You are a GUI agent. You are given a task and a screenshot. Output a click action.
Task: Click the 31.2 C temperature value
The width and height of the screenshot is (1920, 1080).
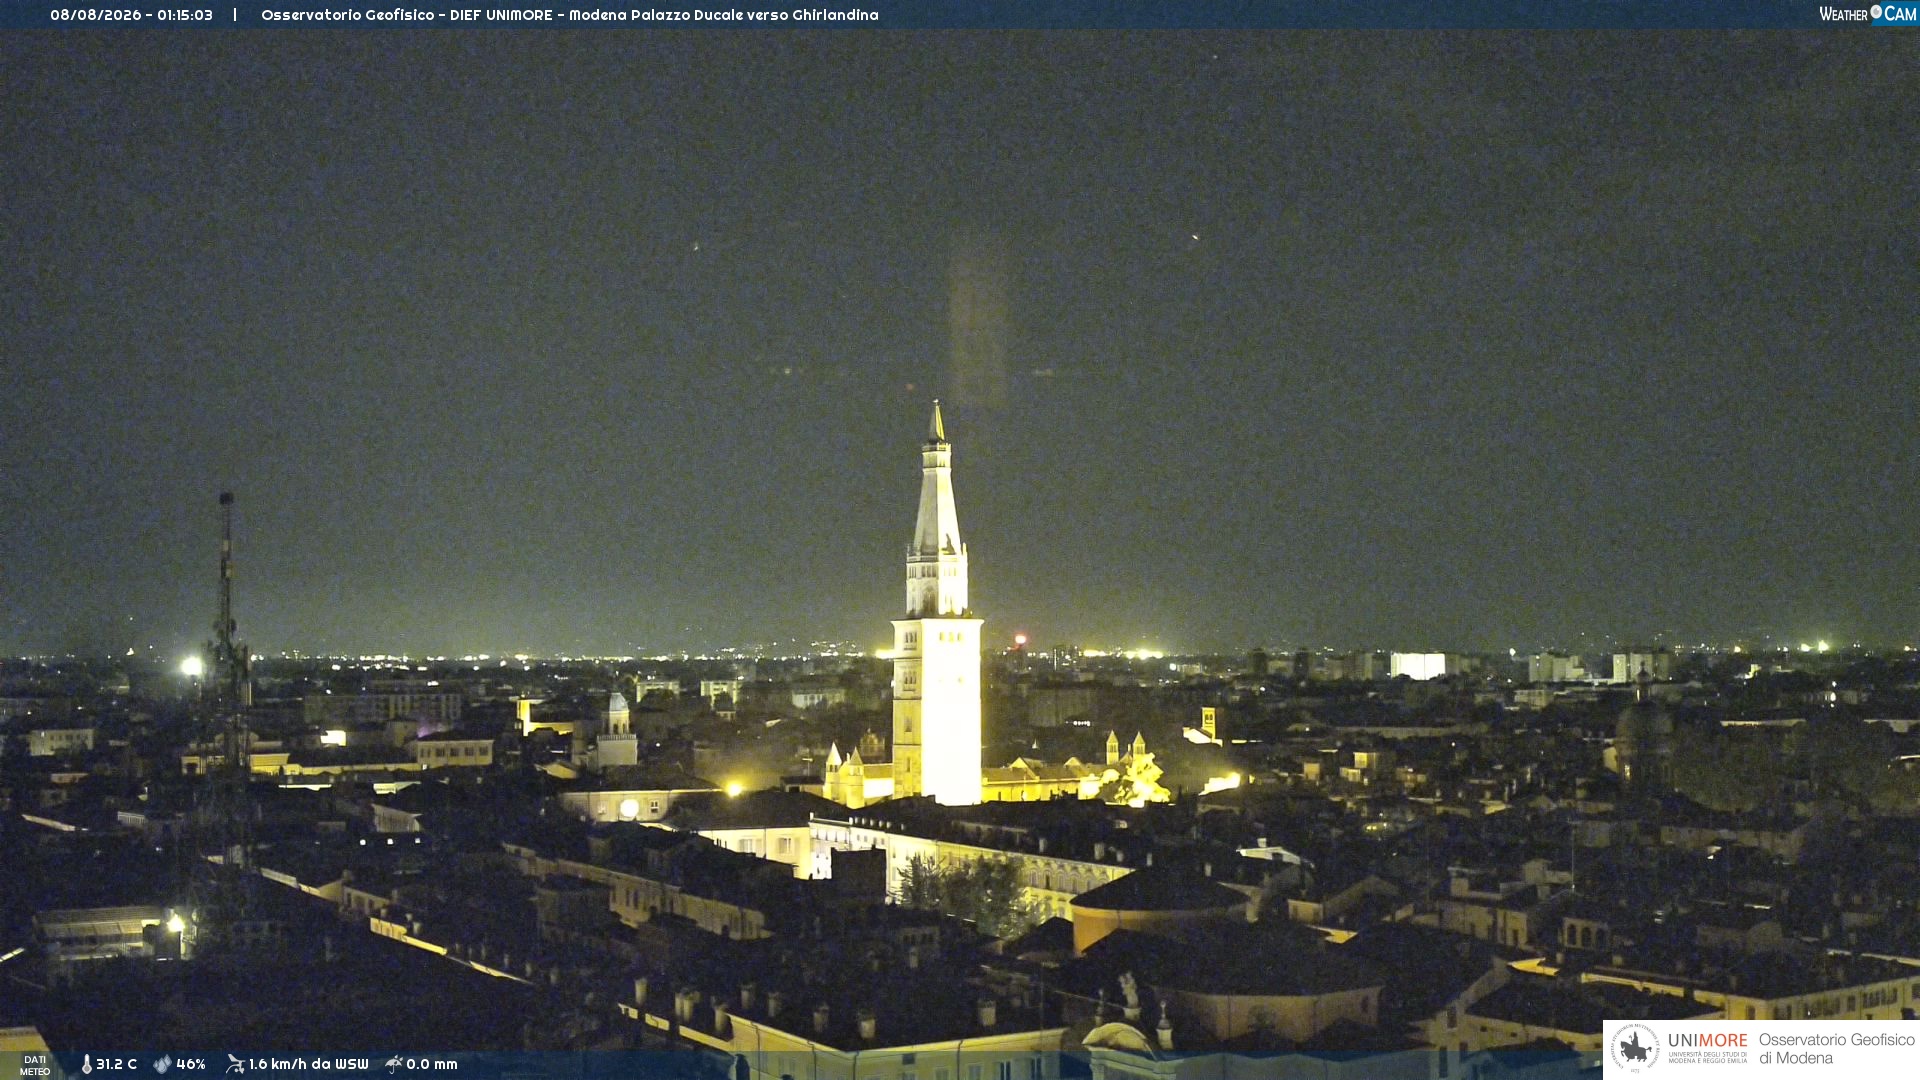click(x=117, y=1064)
